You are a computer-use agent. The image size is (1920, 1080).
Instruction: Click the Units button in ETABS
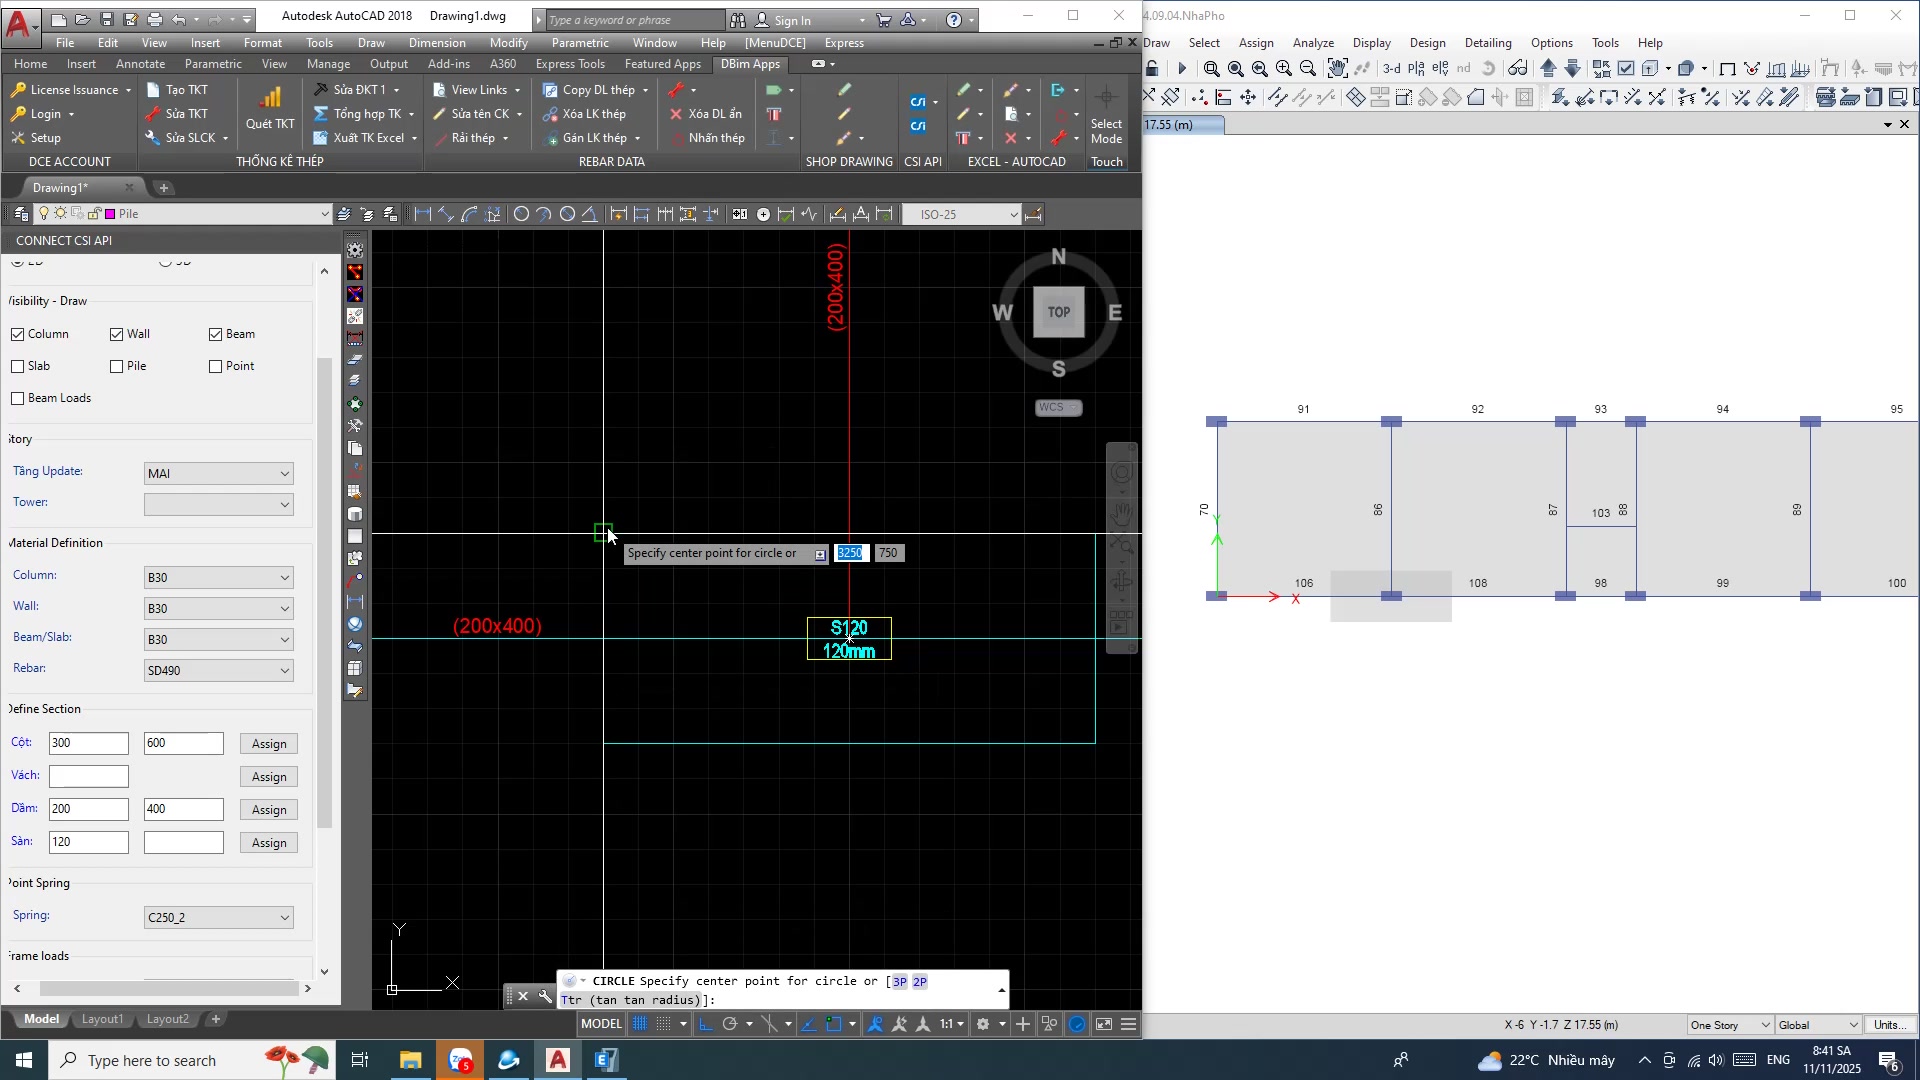click(x=1890, y=1025)
